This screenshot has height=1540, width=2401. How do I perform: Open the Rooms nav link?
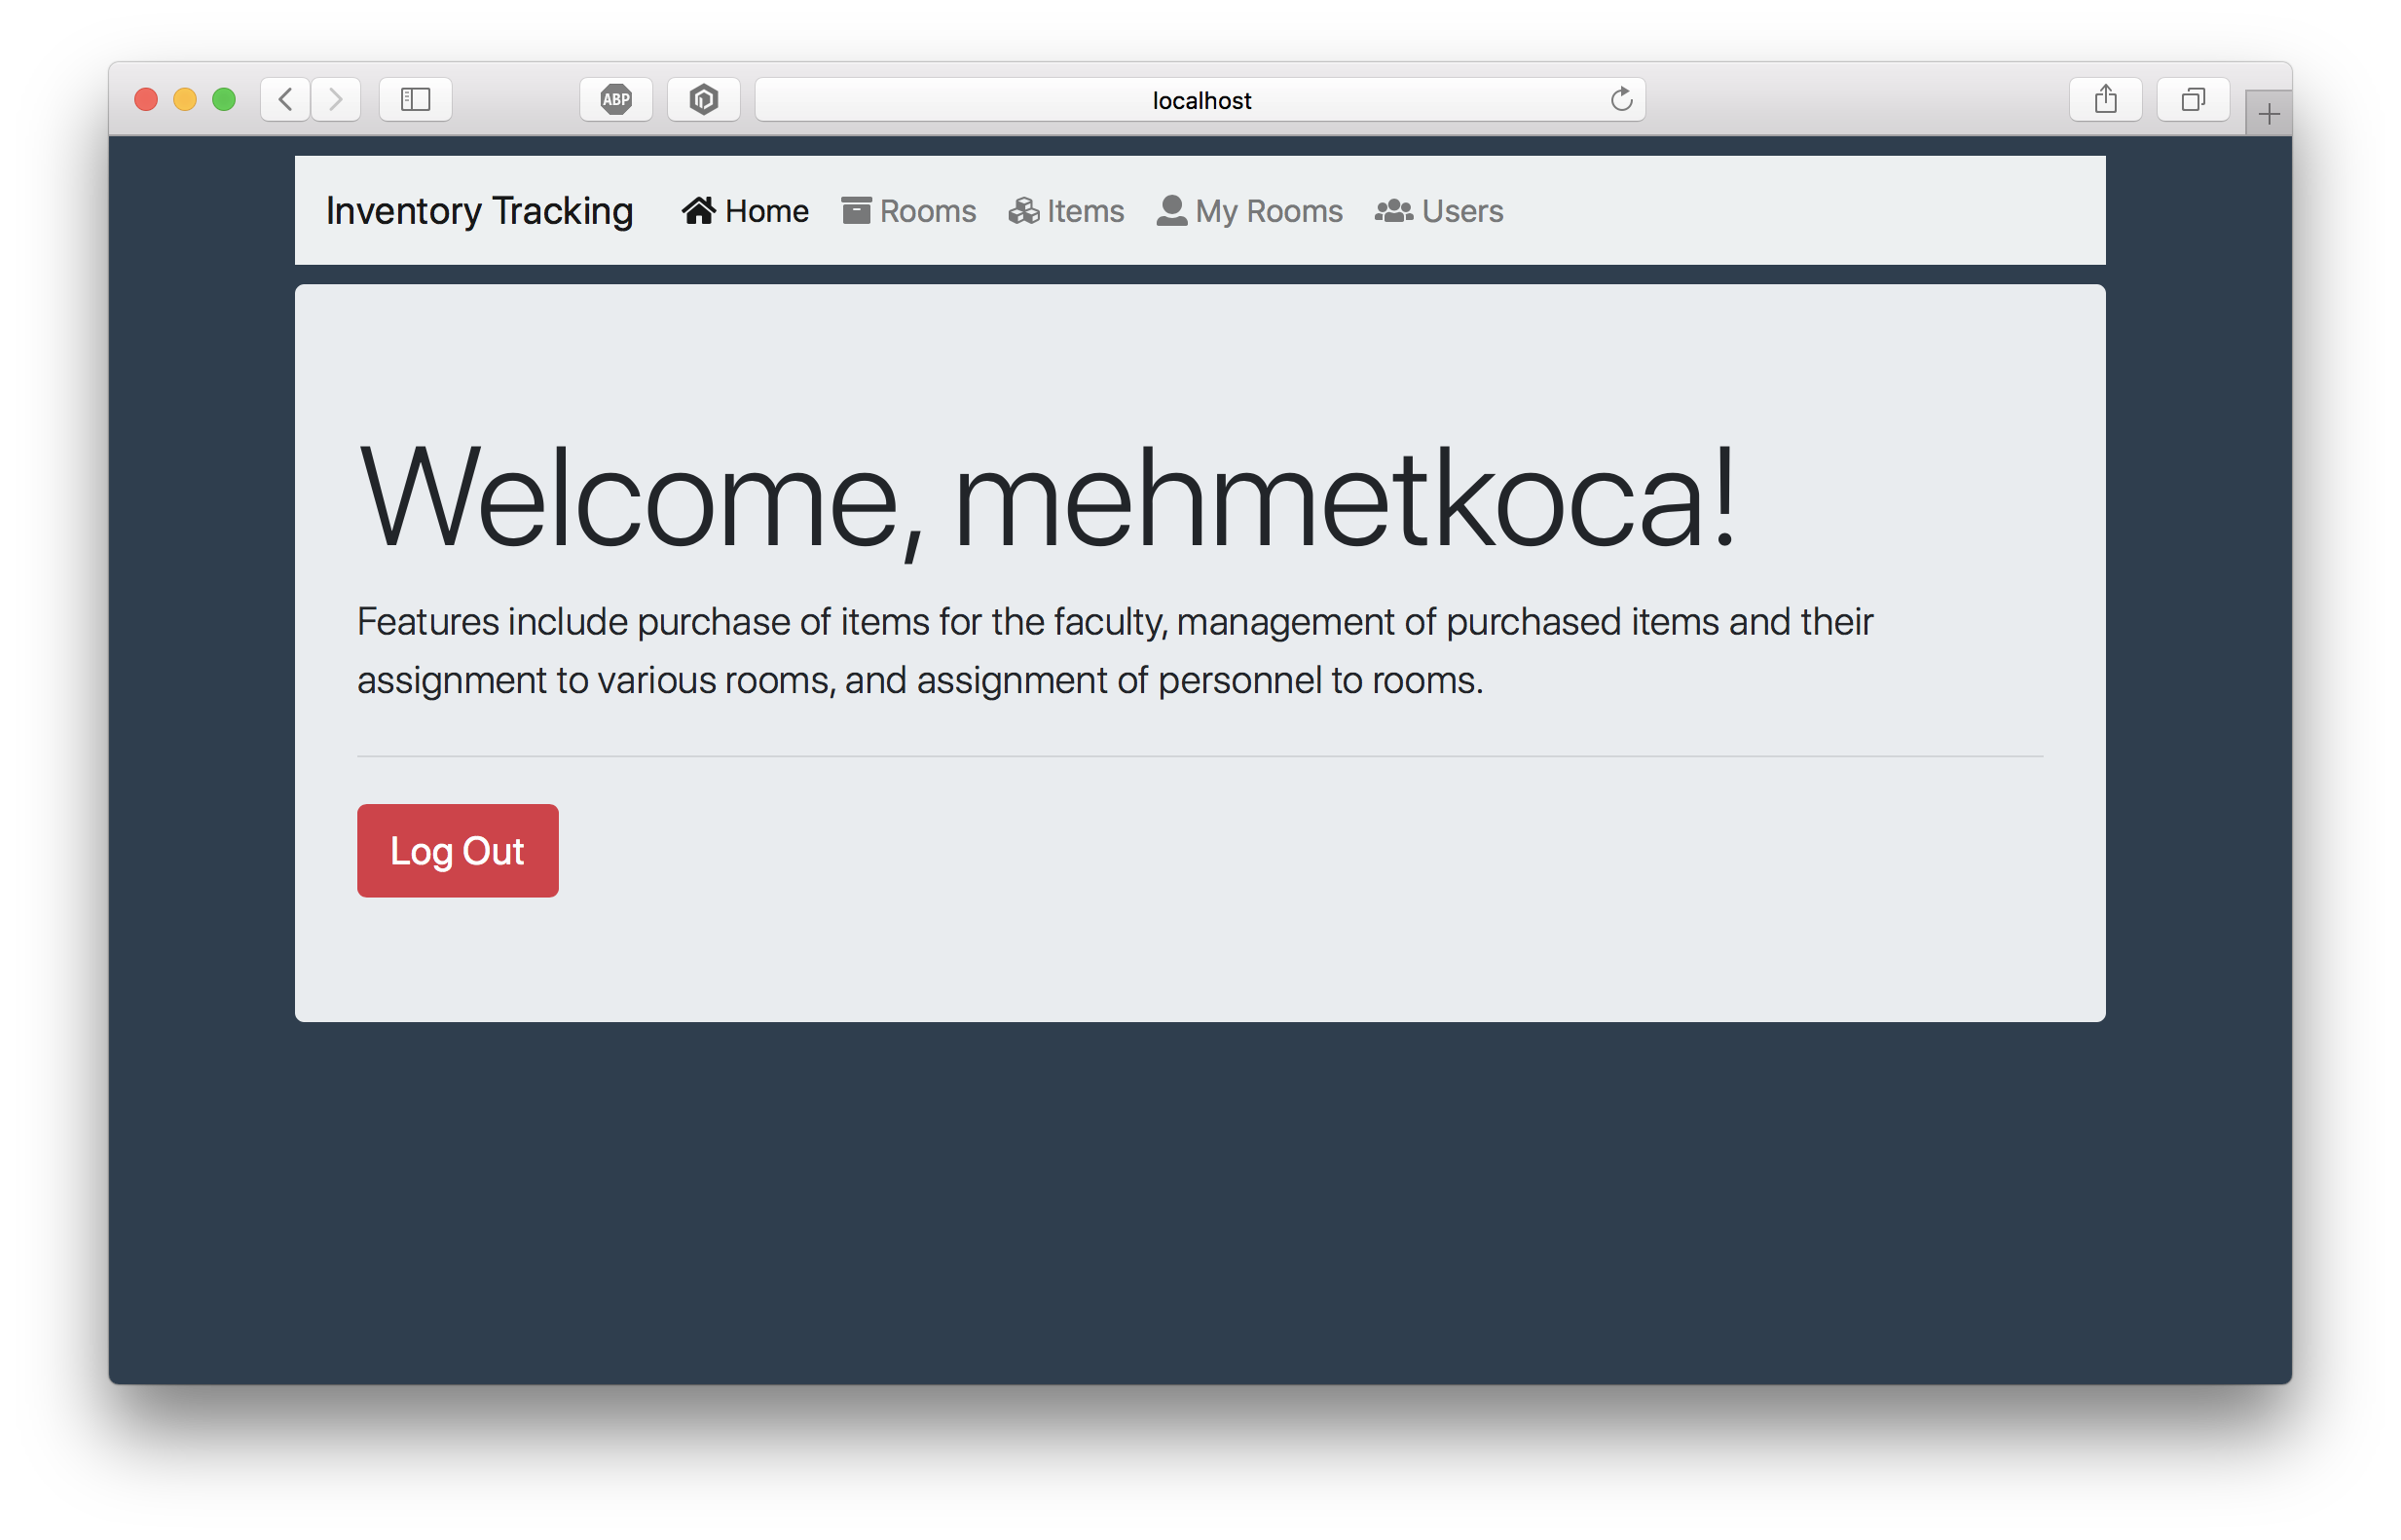tap(927, 211)
